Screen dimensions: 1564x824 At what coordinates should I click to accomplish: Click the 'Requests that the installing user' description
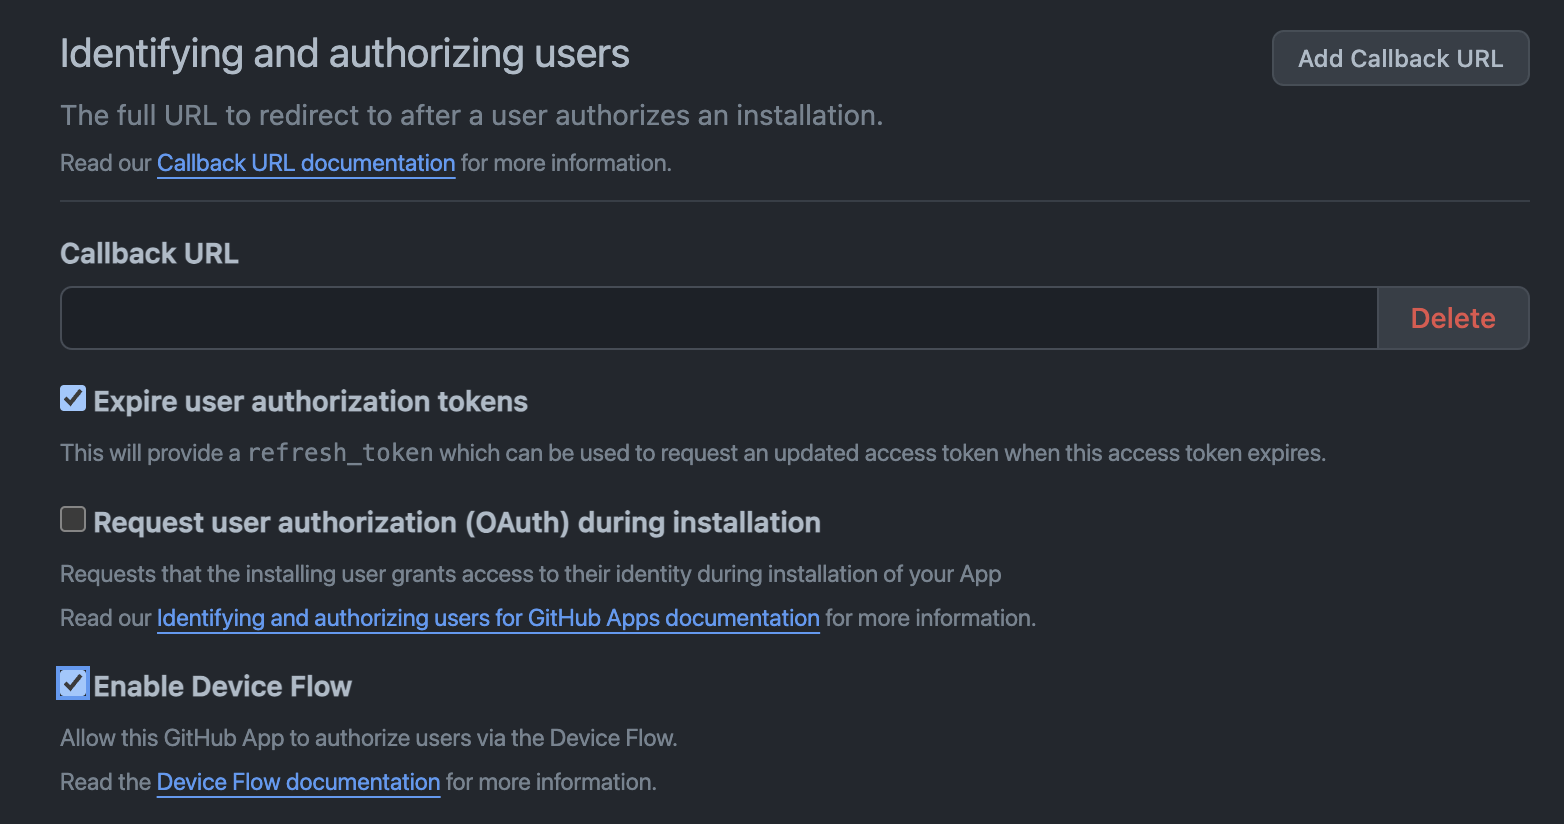tap(530, 574)
